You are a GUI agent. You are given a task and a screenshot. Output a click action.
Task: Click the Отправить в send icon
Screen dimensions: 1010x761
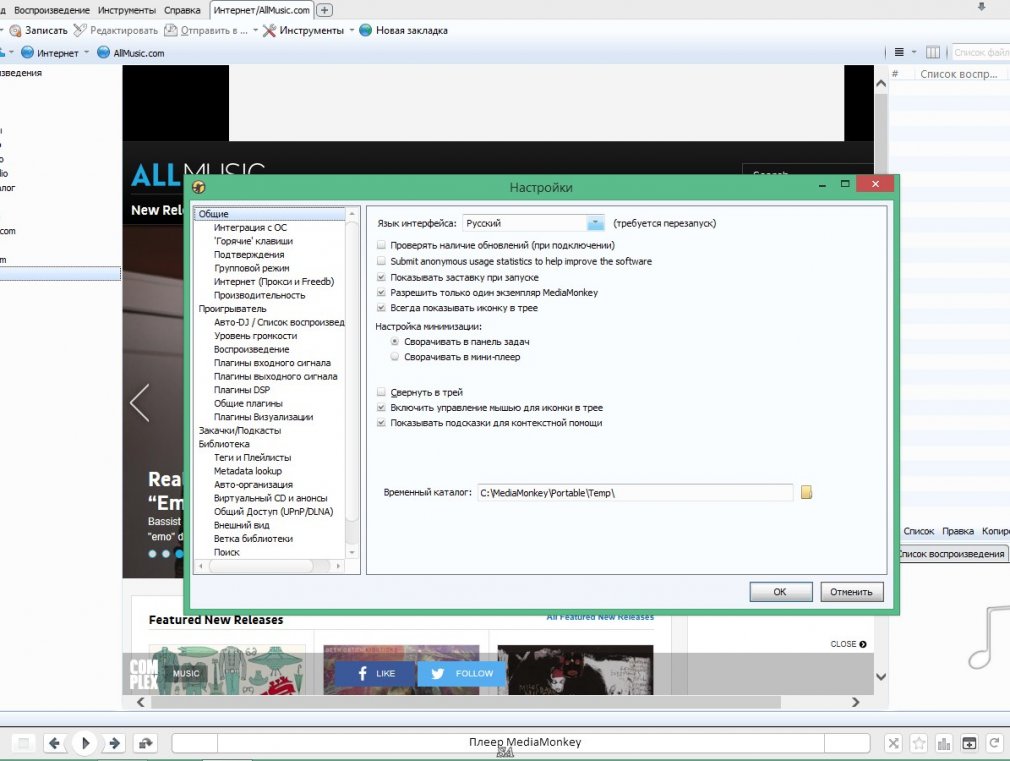point(171,30)
